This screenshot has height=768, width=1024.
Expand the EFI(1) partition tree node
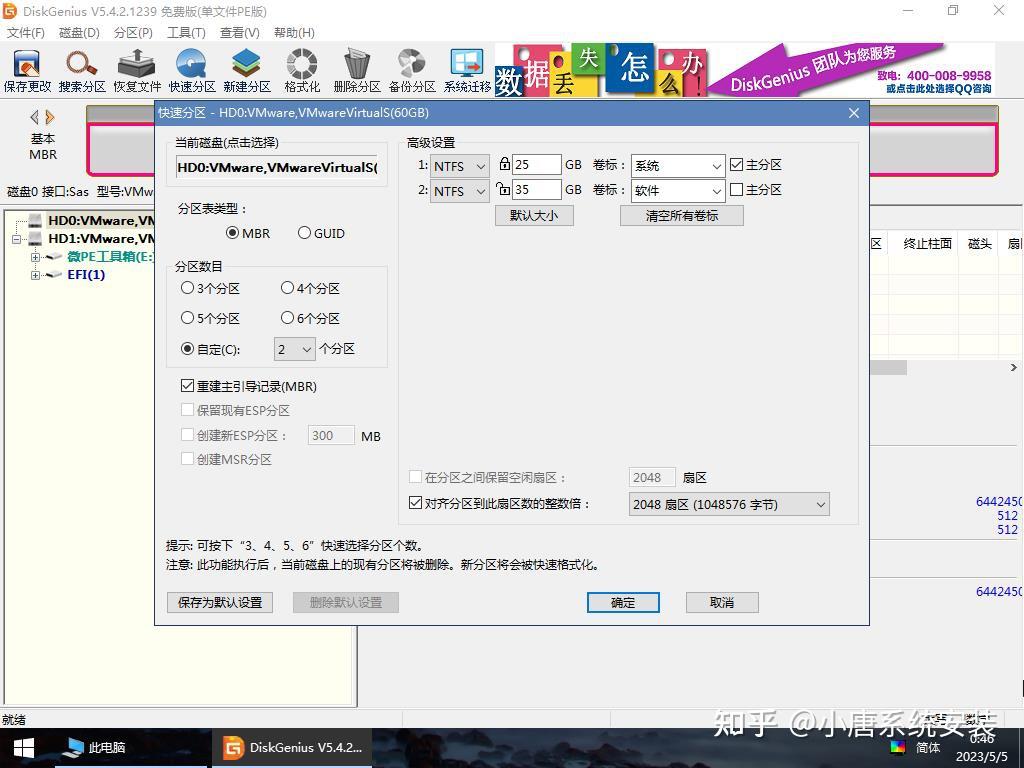(35, 275)
